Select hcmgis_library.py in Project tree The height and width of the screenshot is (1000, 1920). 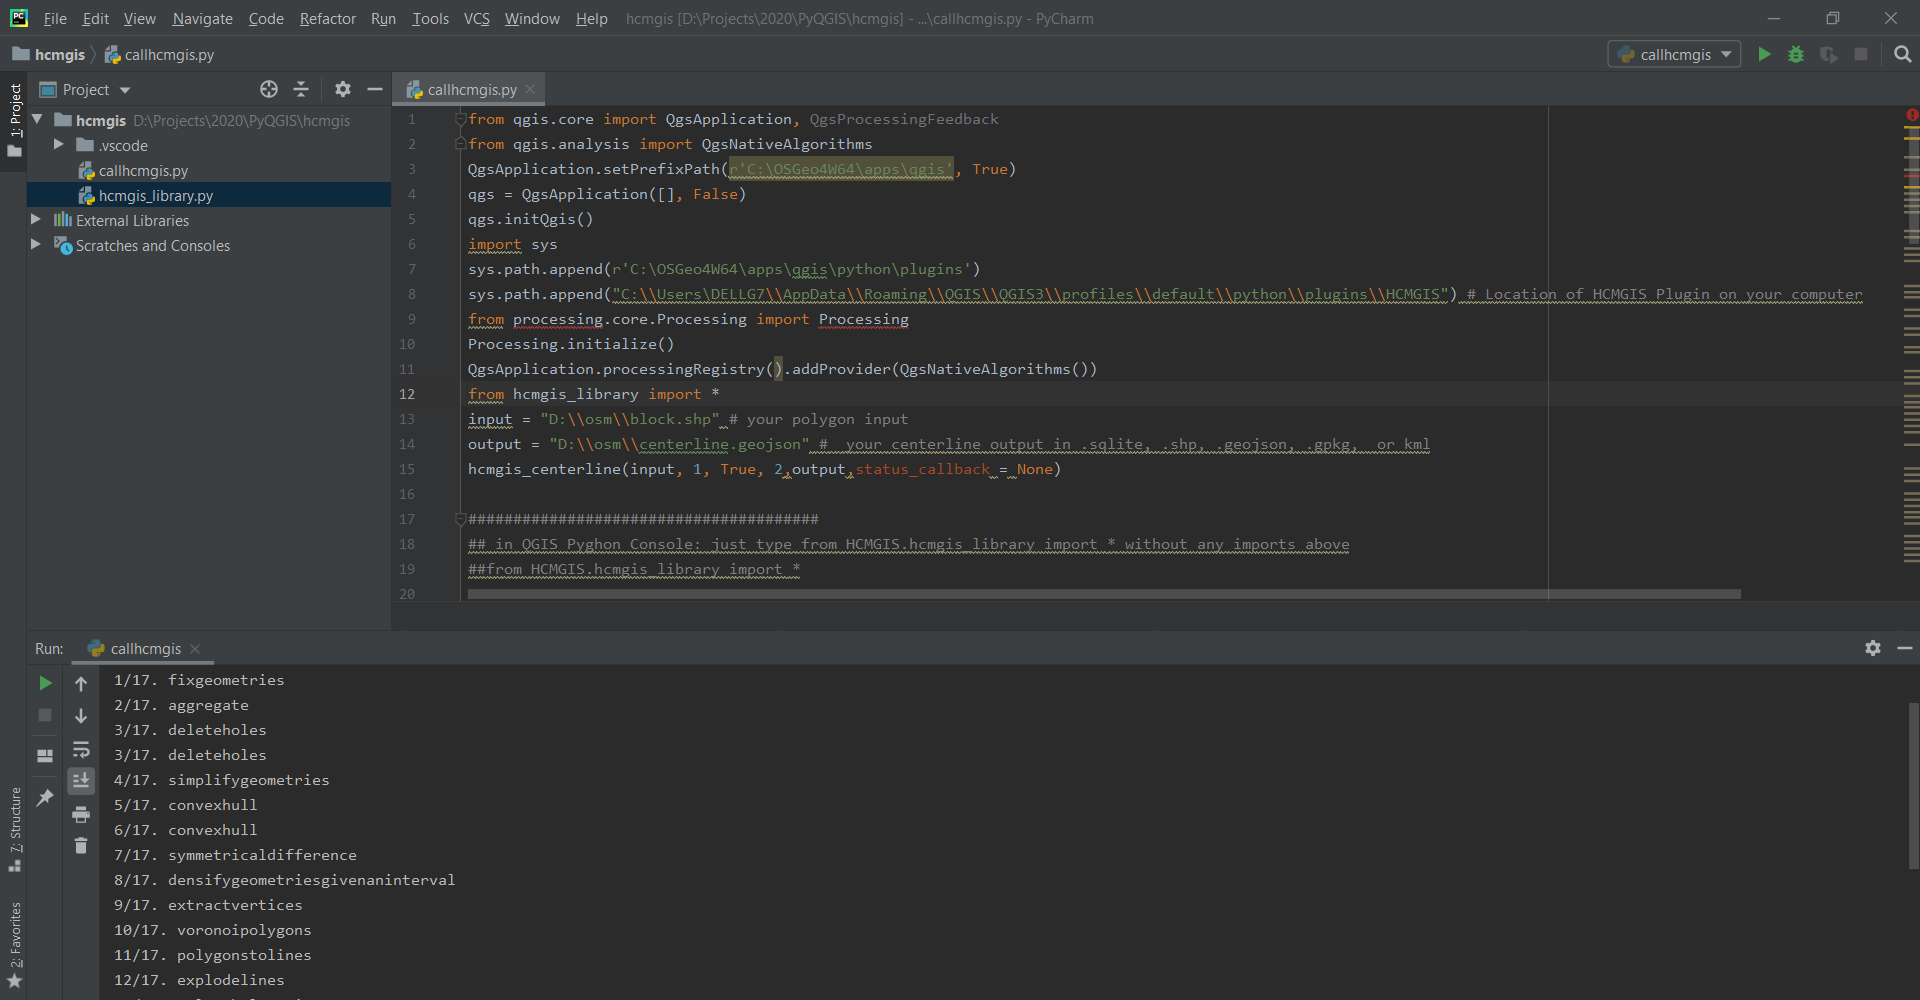coord(156,195)
